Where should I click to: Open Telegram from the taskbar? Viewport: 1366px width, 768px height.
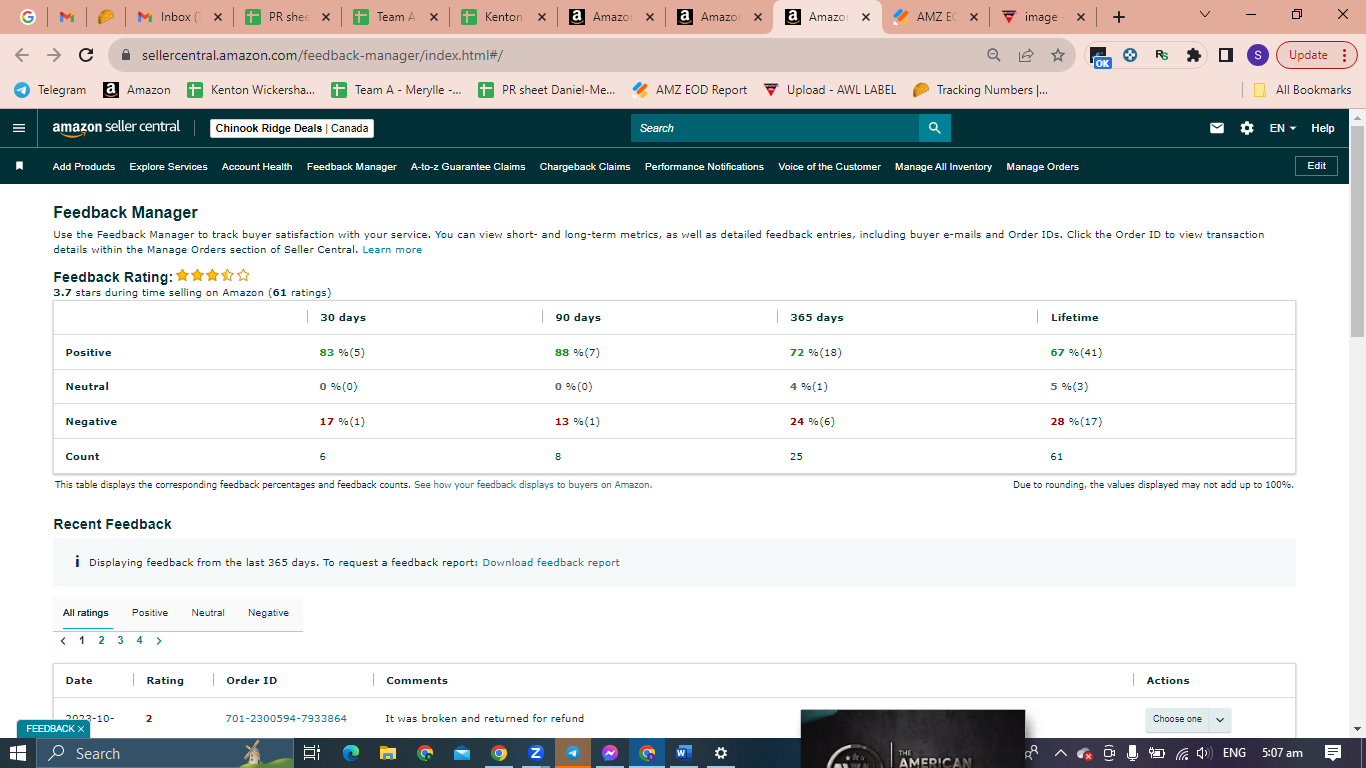[x=573, y=753]
